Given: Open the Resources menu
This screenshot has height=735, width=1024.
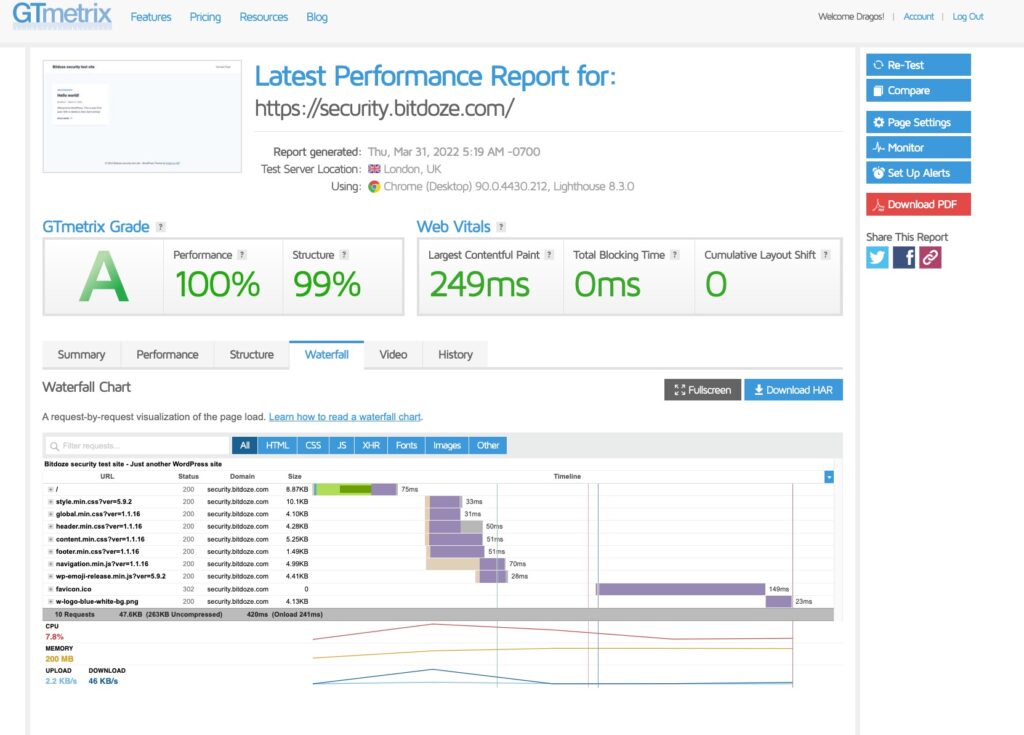Looking at the screenshot, I should [264, 17].
